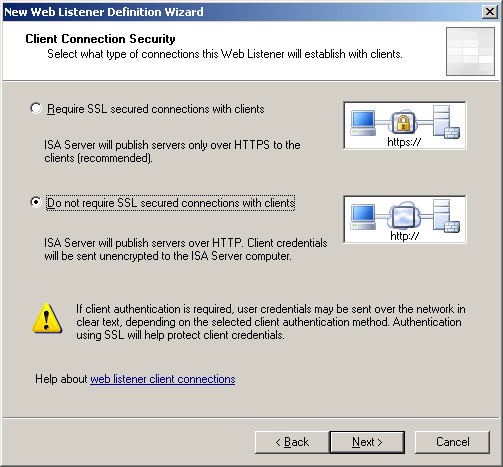
Task: Click the "Do not require SSL" label text
Action: click(170, 203)
